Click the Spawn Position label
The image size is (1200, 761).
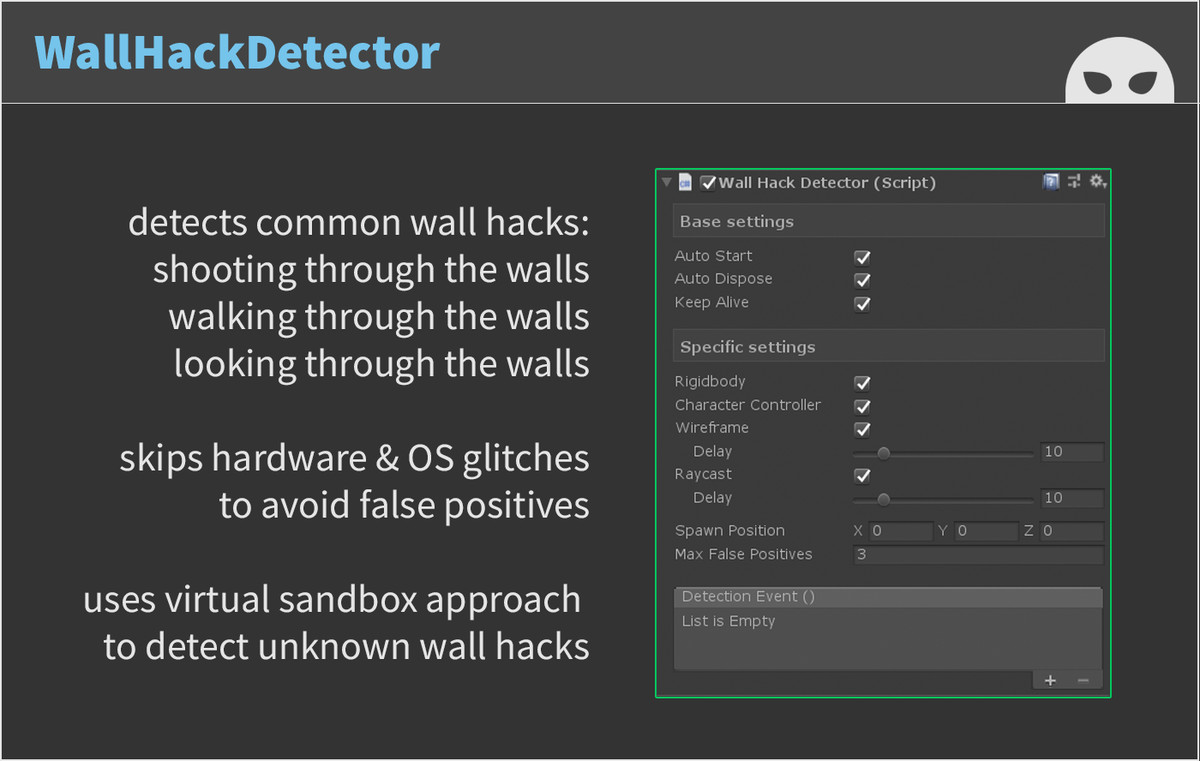pyautogui.click(x=729, y=531)
